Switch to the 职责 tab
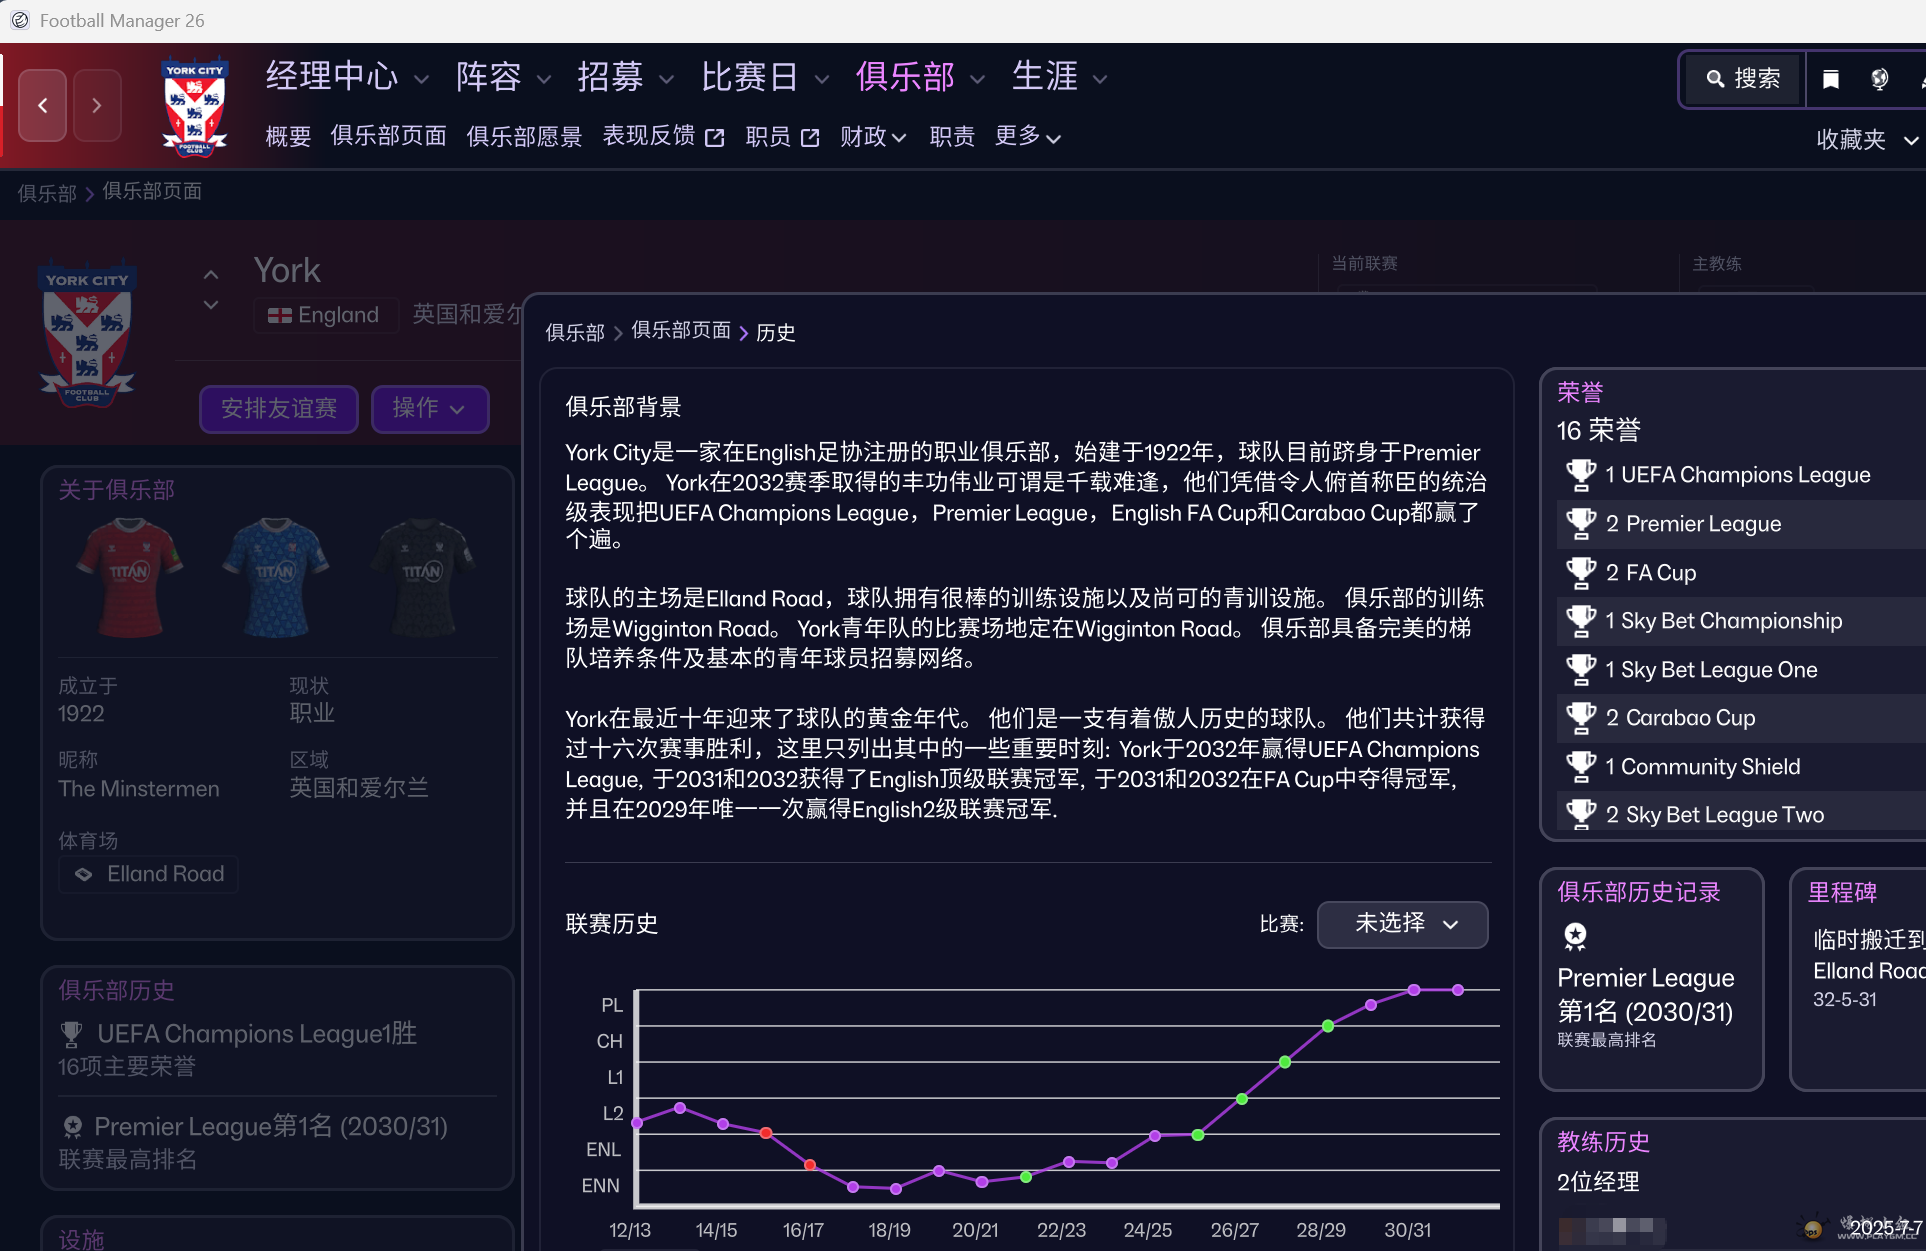The width and height of the screenshot is (1926, 1251). pos(952,137)
